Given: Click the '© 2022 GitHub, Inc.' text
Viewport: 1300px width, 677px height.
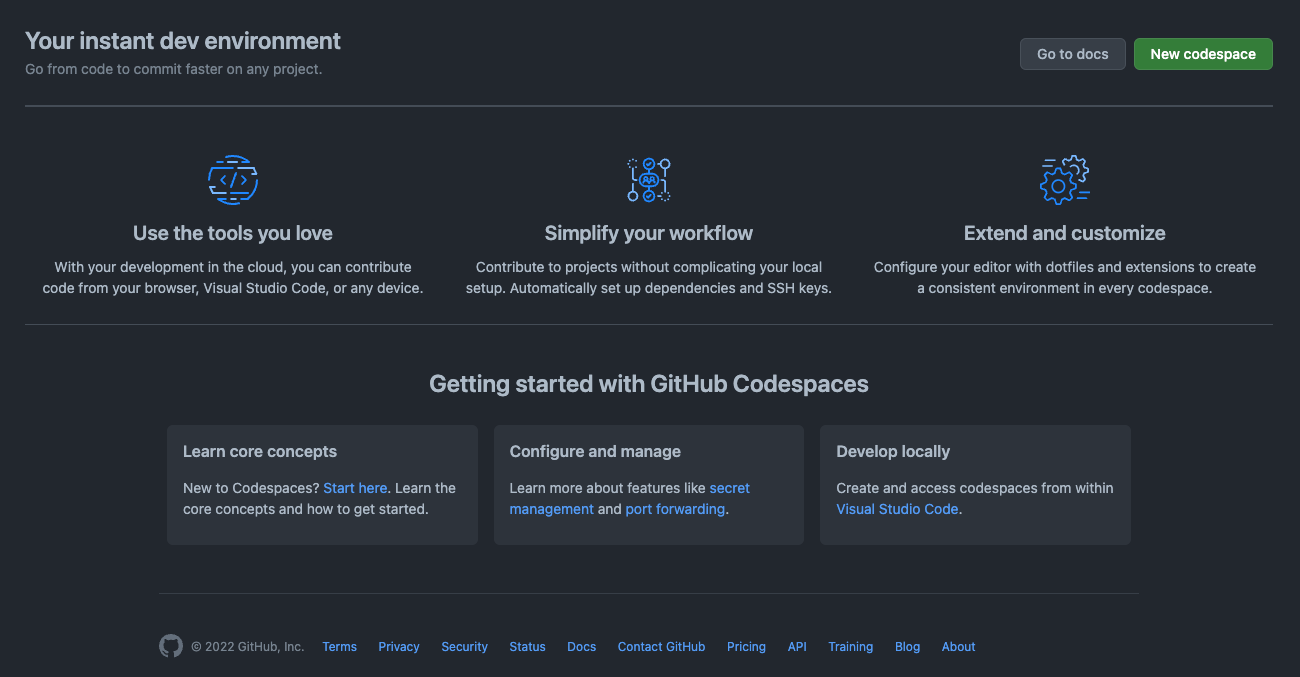Looking at the screenshot, I should click(248, 647).
